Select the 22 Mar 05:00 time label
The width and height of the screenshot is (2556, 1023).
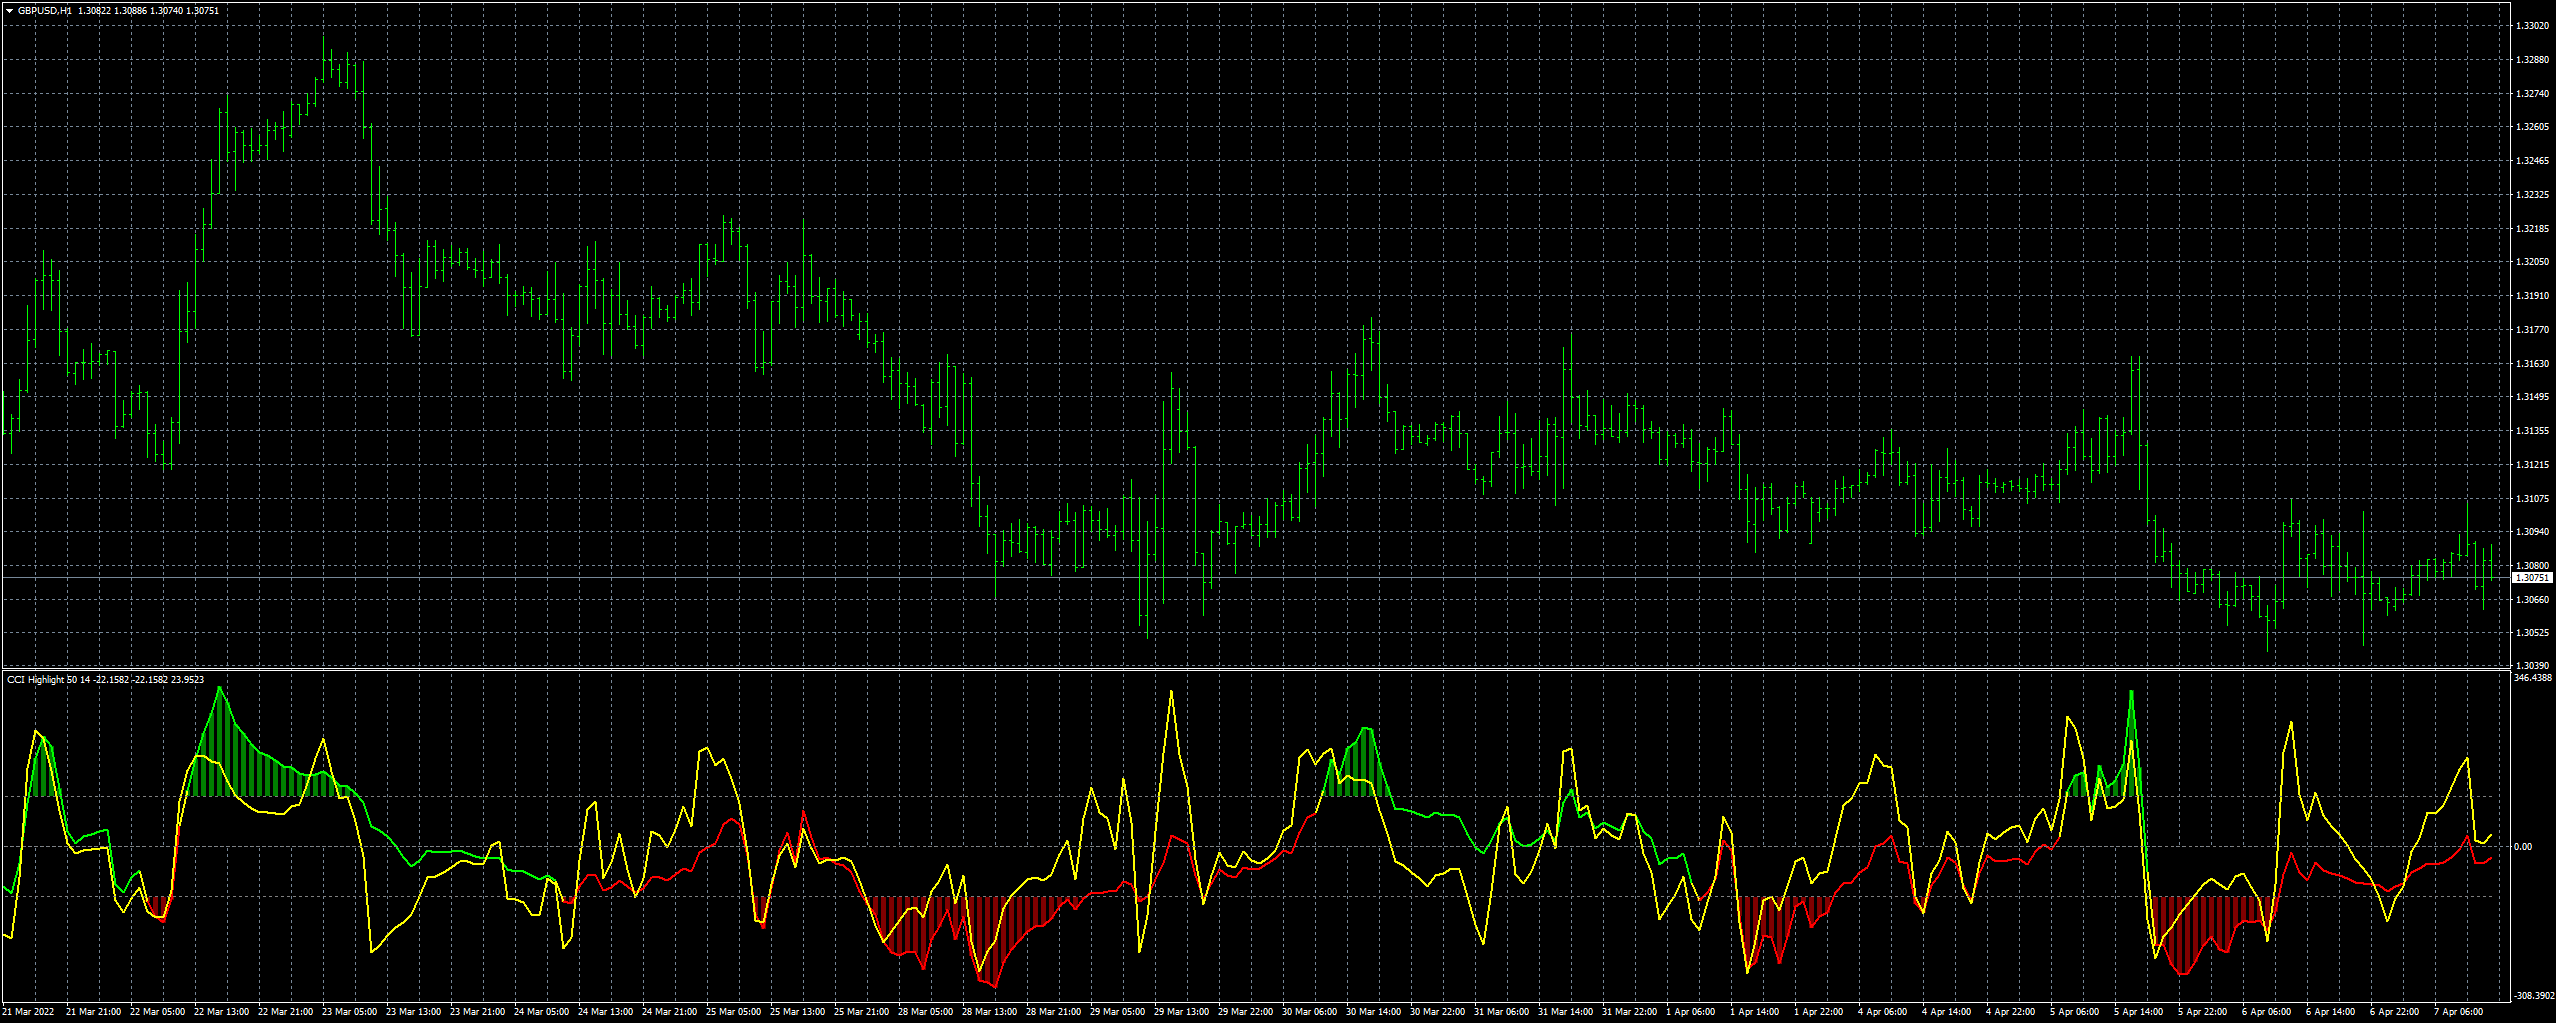coord(157,1012)
